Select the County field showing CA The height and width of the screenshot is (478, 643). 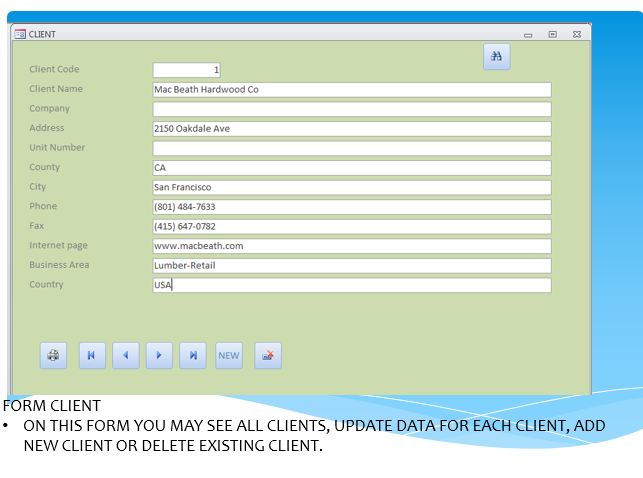pyautogui.click(x=350, y=167)
